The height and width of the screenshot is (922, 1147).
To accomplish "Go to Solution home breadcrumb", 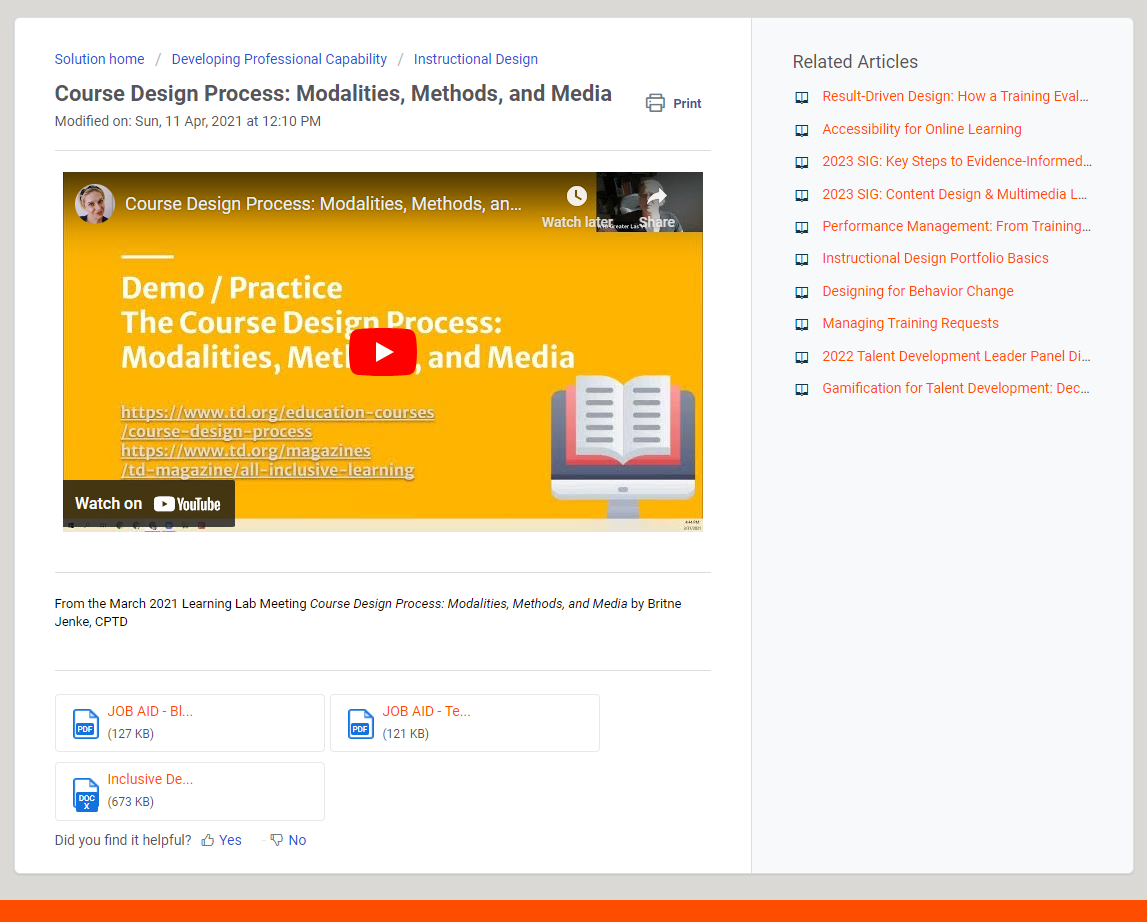I will 99,59.
